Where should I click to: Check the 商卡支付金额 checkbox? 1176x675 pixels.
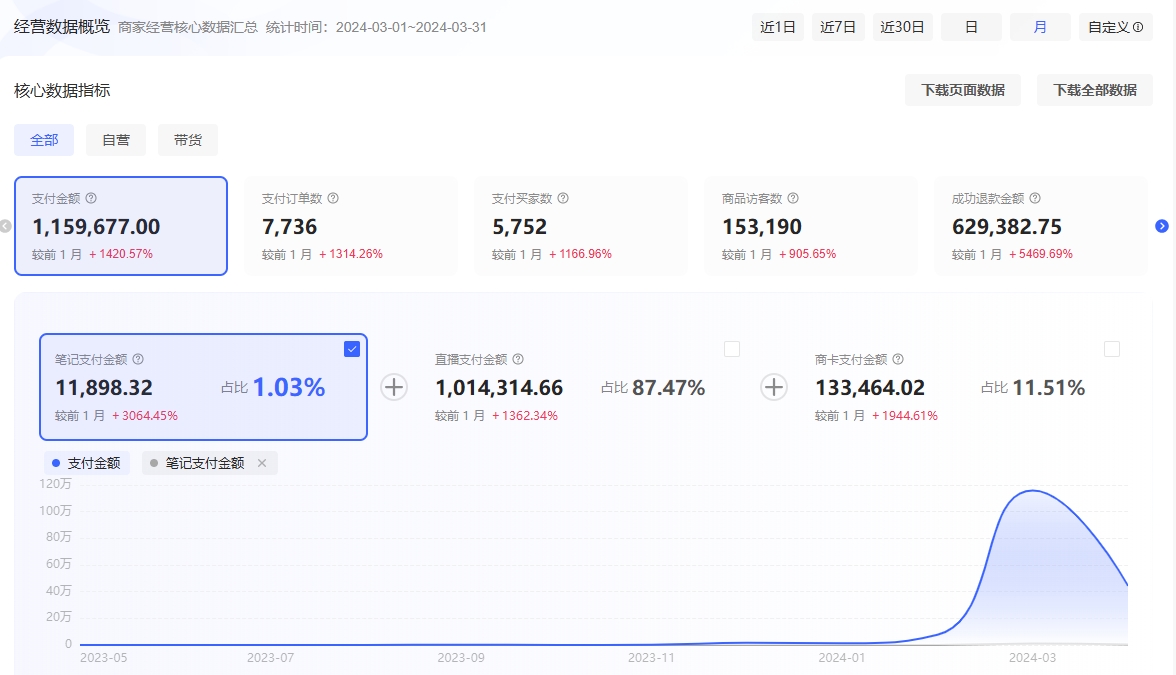(1112, 349)
